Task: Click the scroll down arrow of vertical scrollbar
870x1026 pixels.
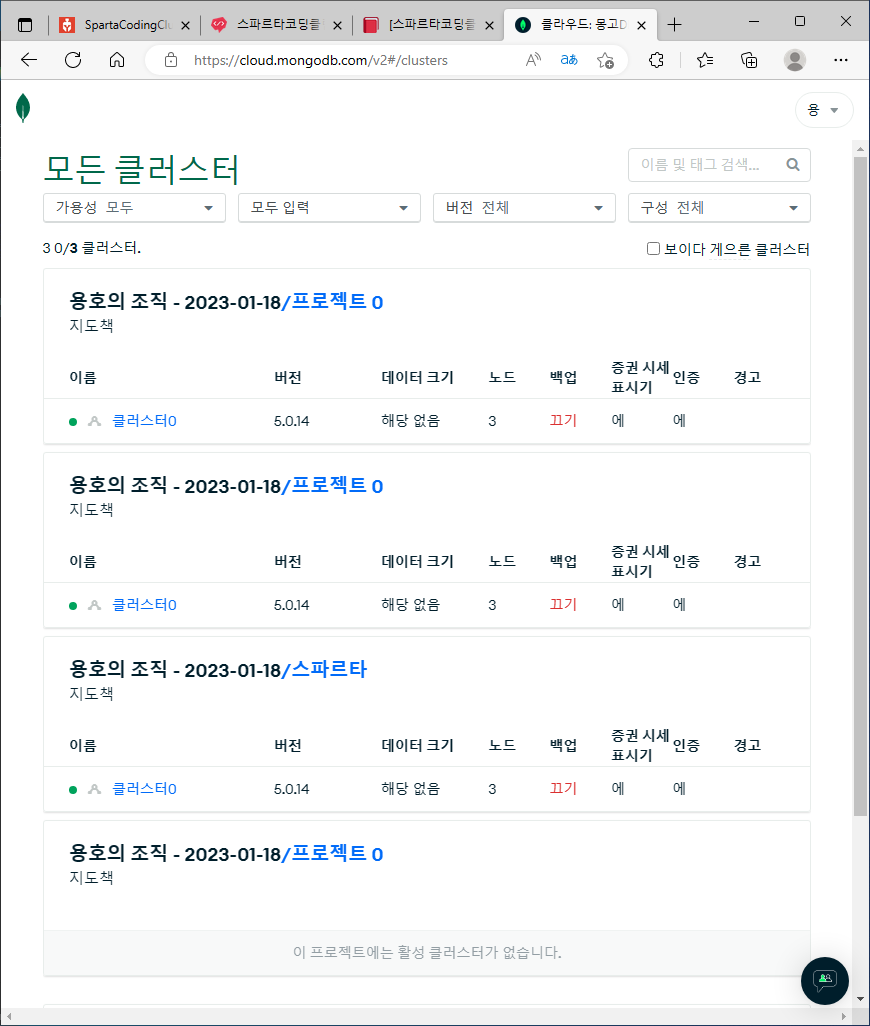Action: click(860, 999)
